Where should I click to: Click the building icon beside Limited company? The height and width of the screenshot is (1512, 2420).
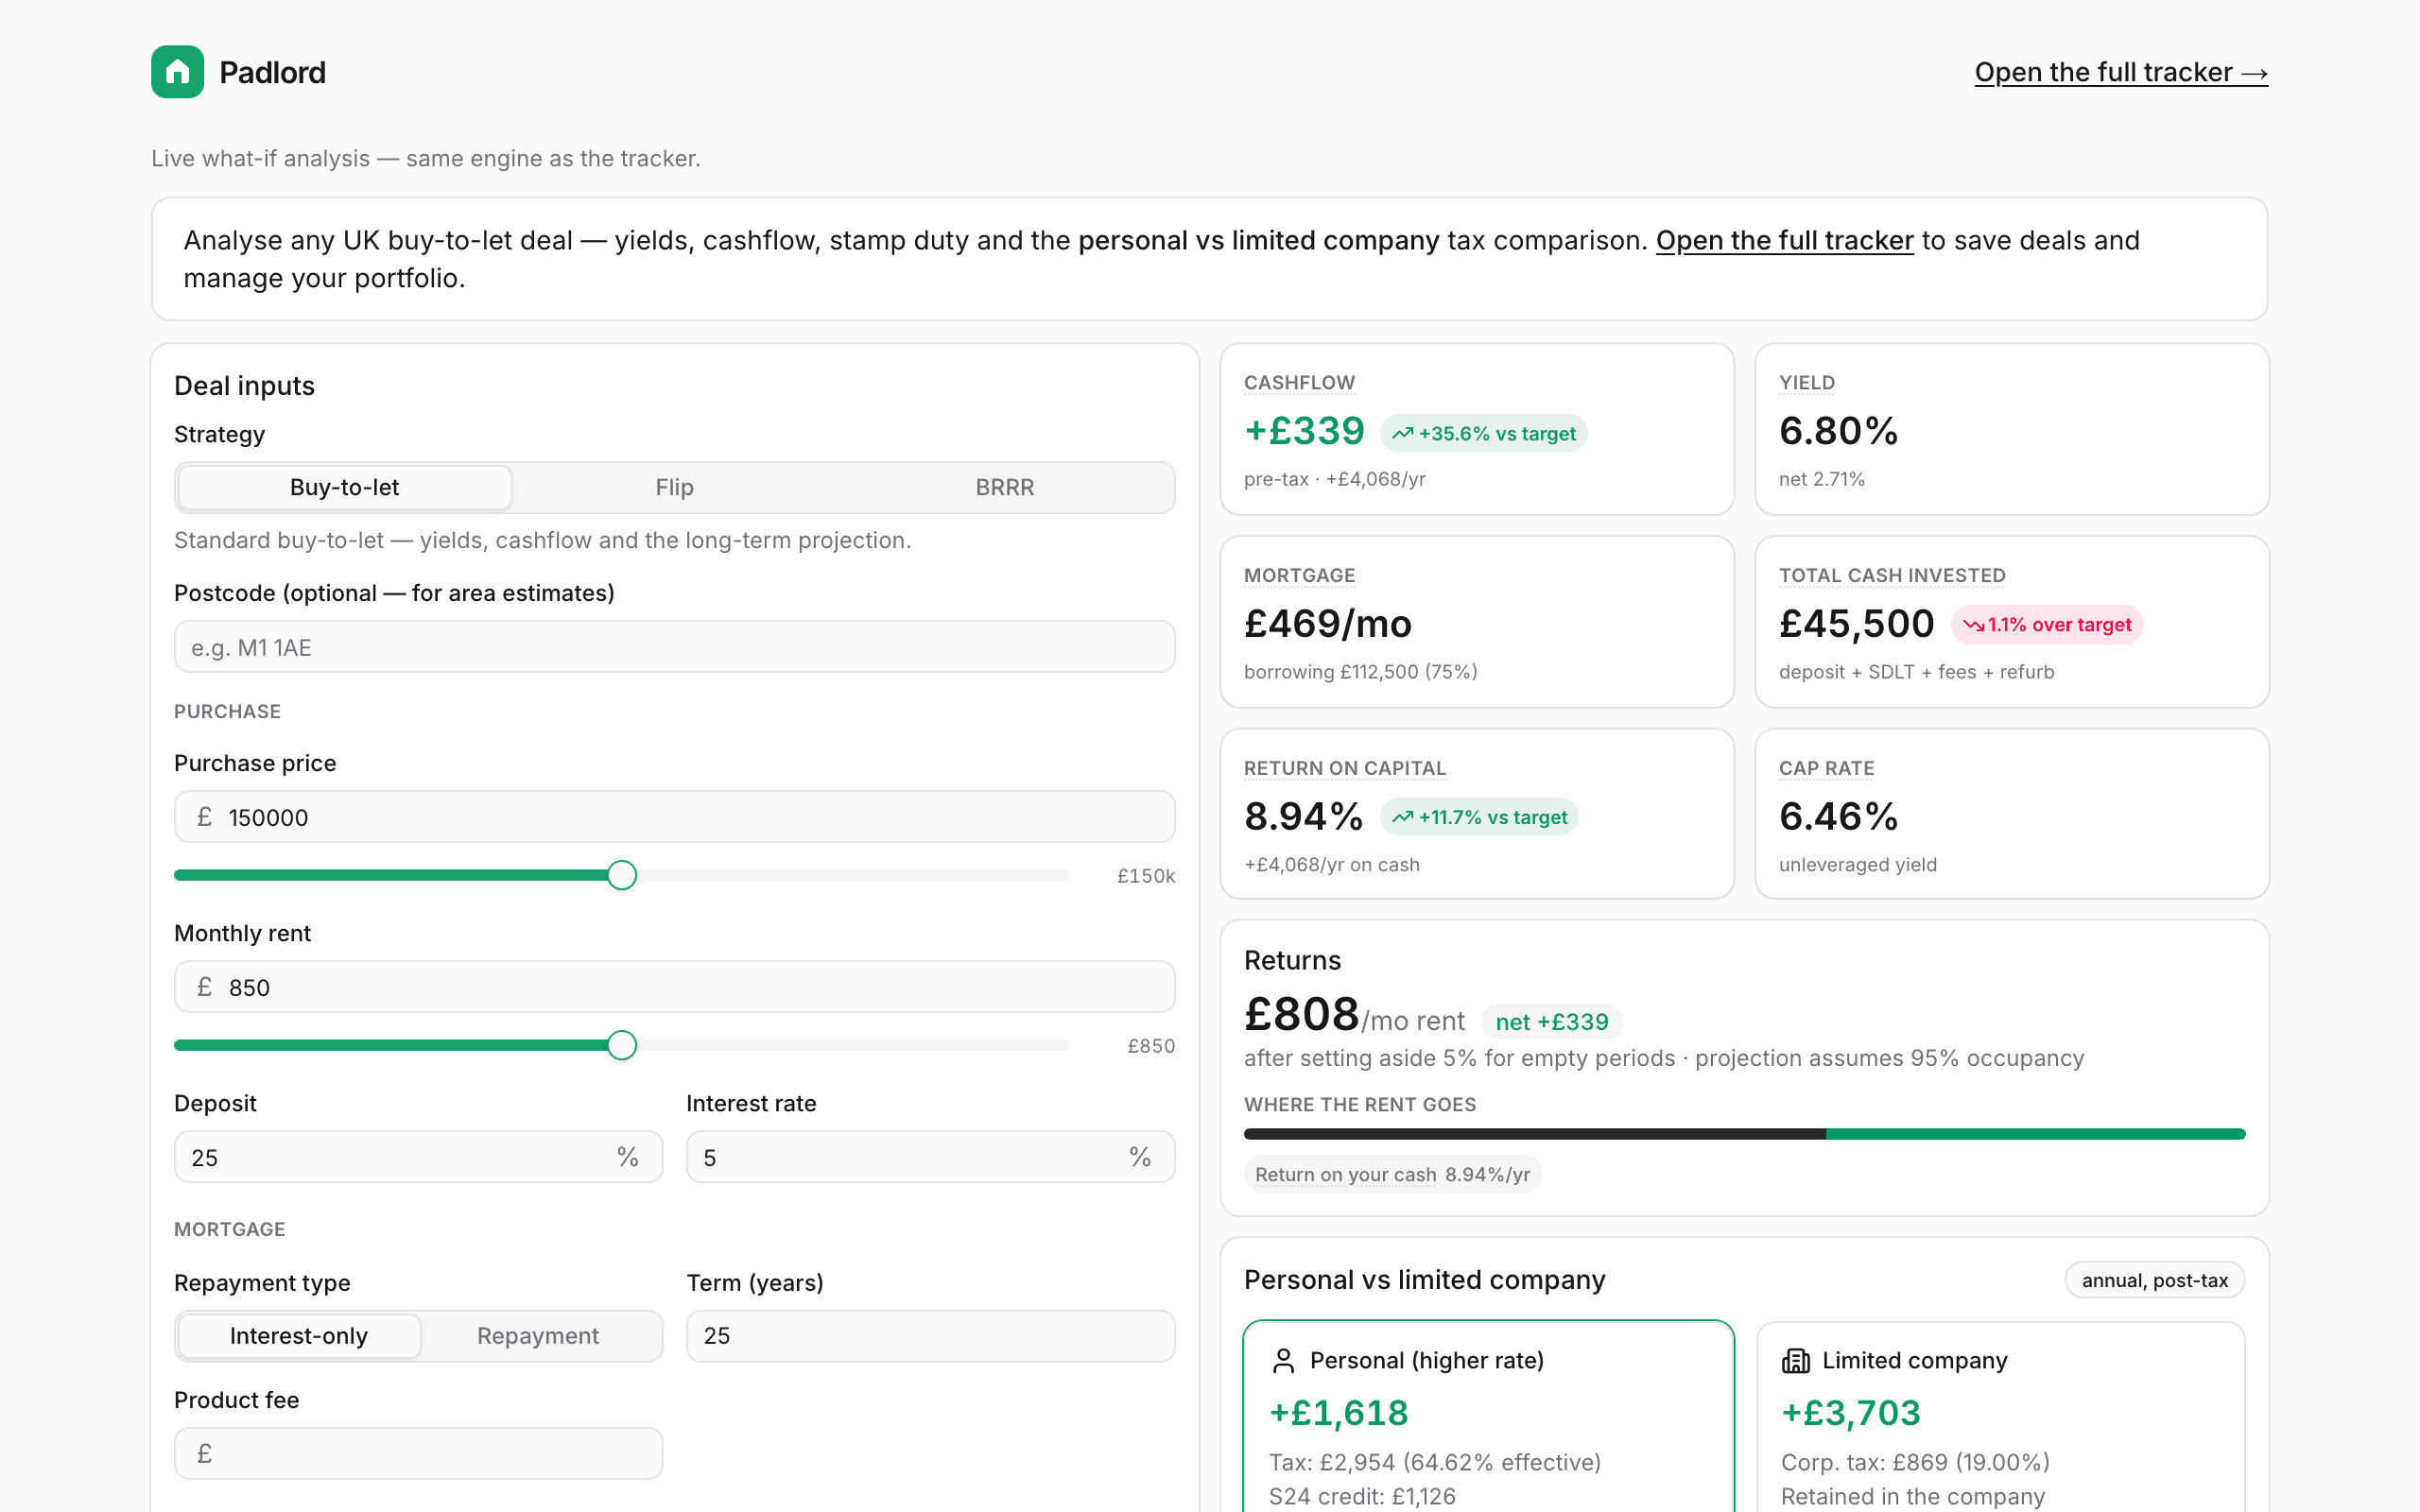[x=1796, y=1361]
